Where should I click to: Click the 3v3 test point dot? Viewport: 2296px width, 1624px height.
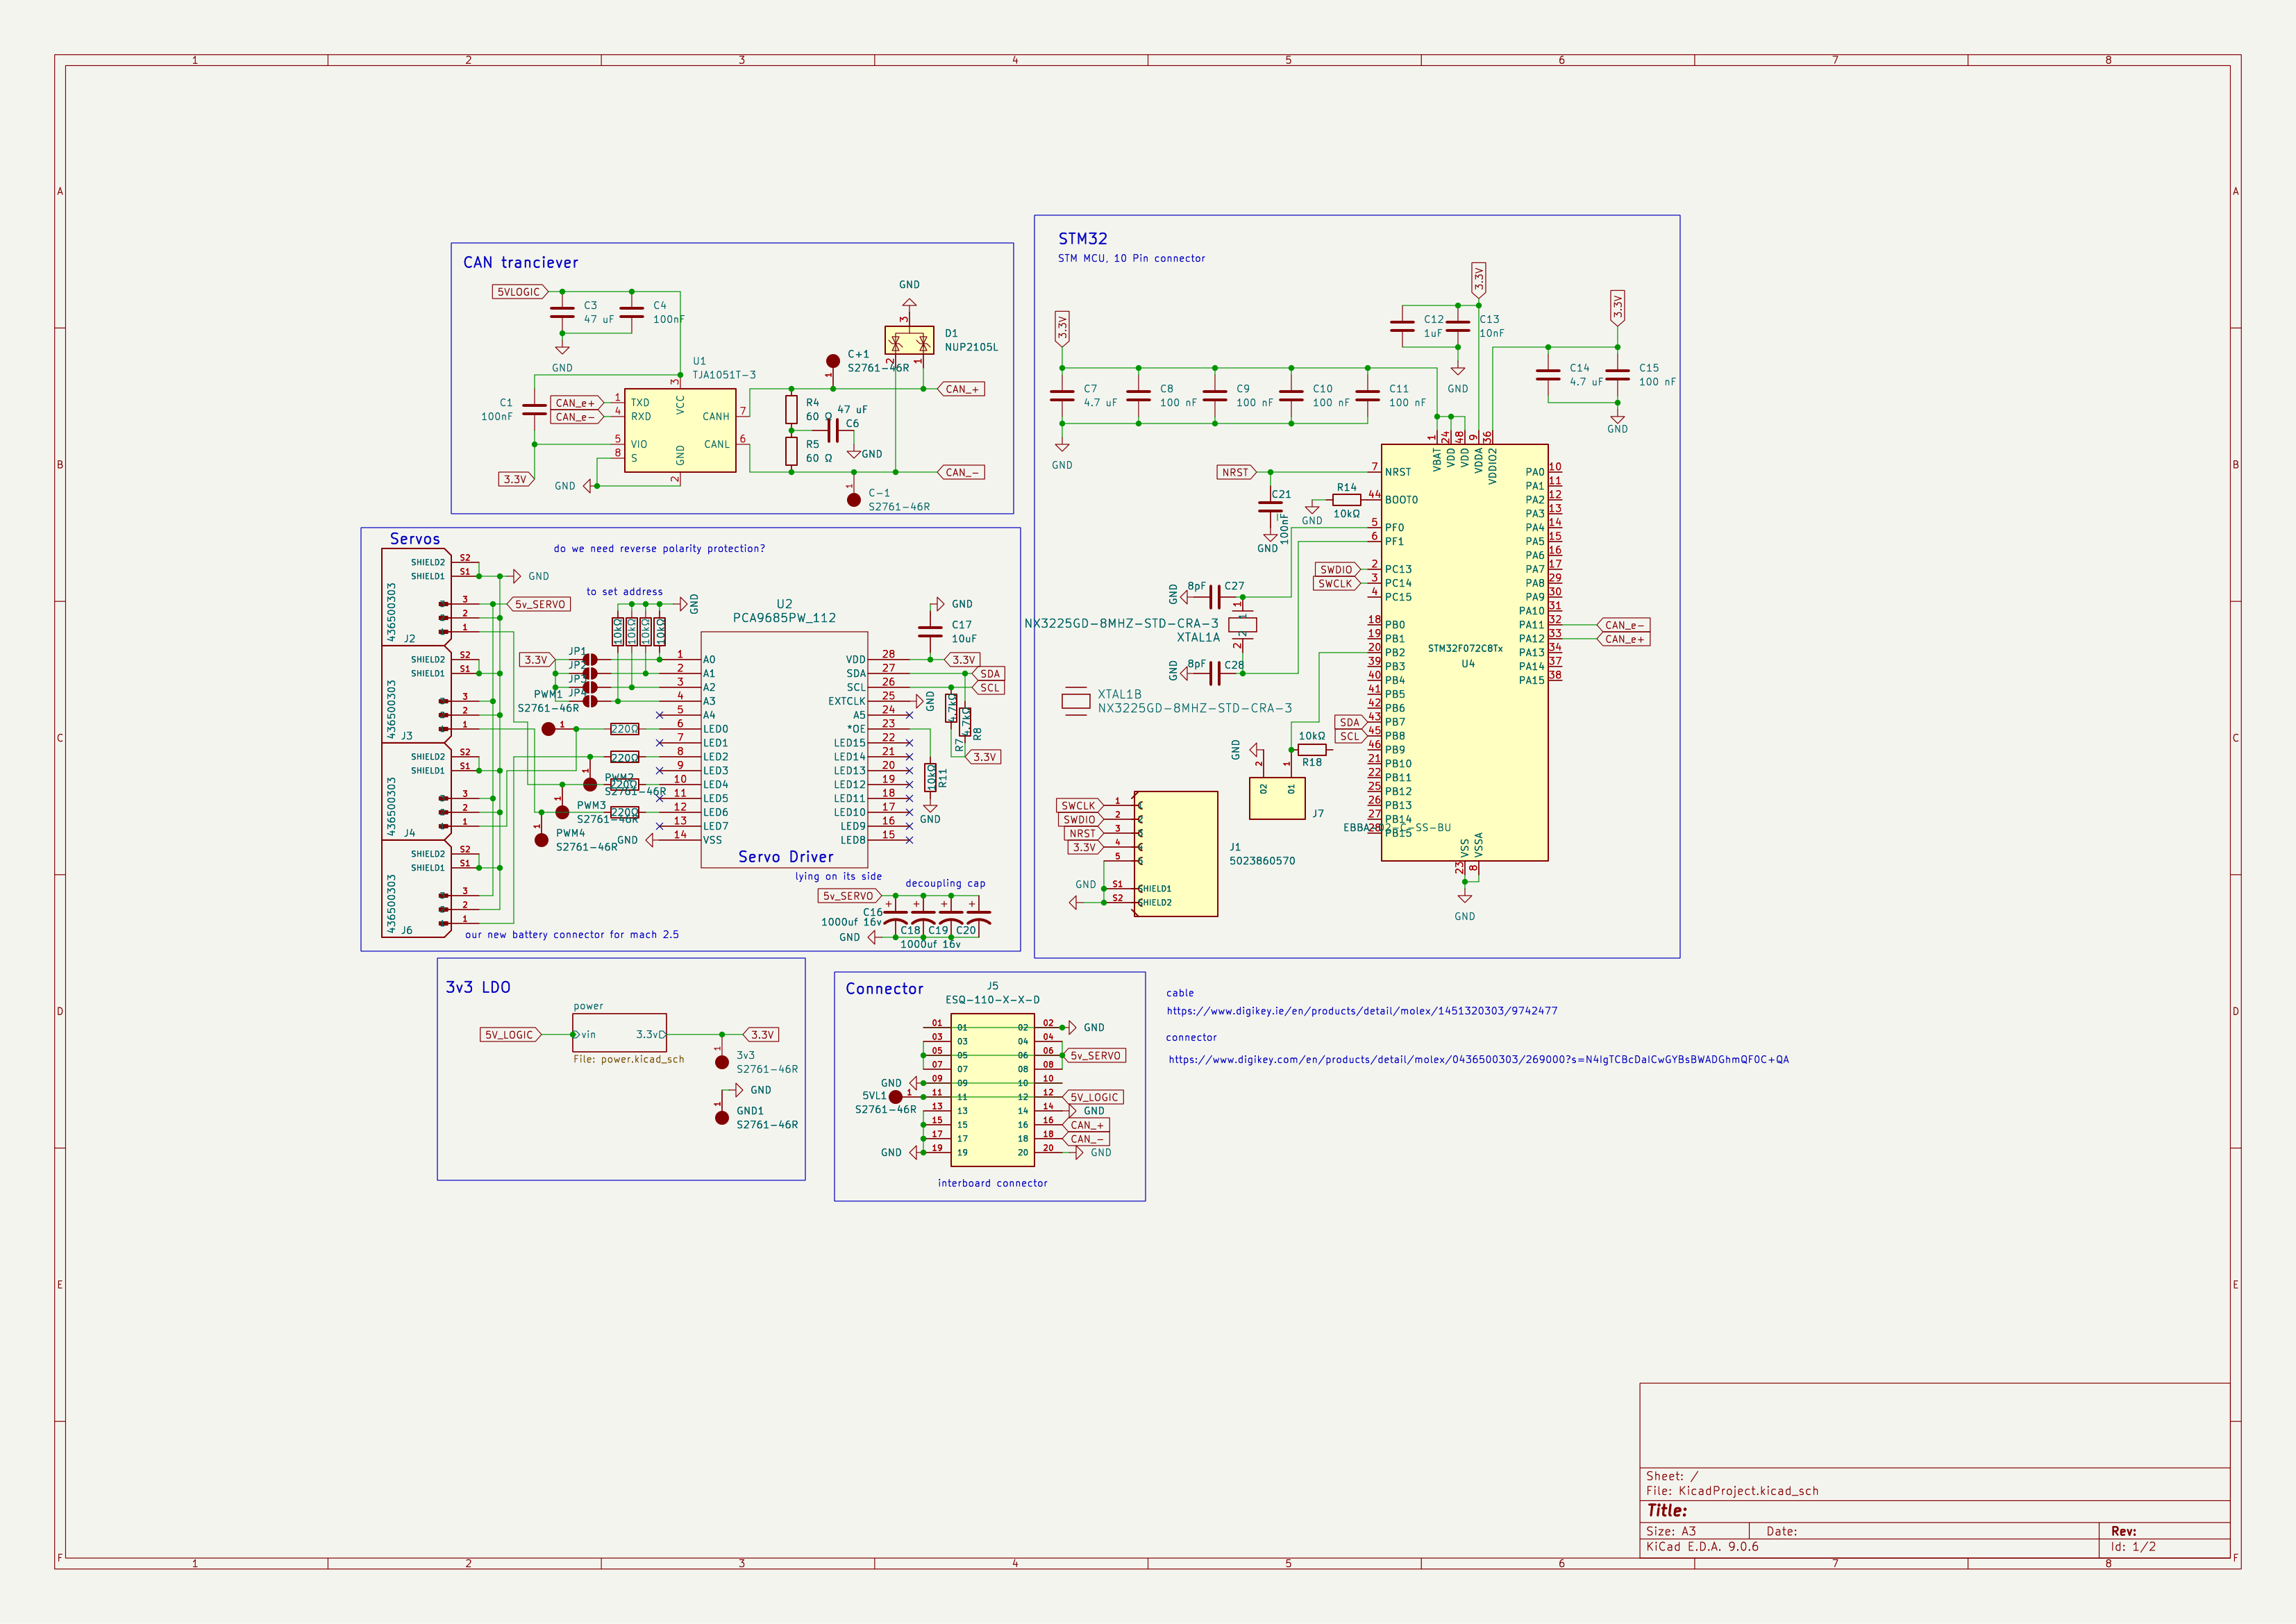[722, 1062]
